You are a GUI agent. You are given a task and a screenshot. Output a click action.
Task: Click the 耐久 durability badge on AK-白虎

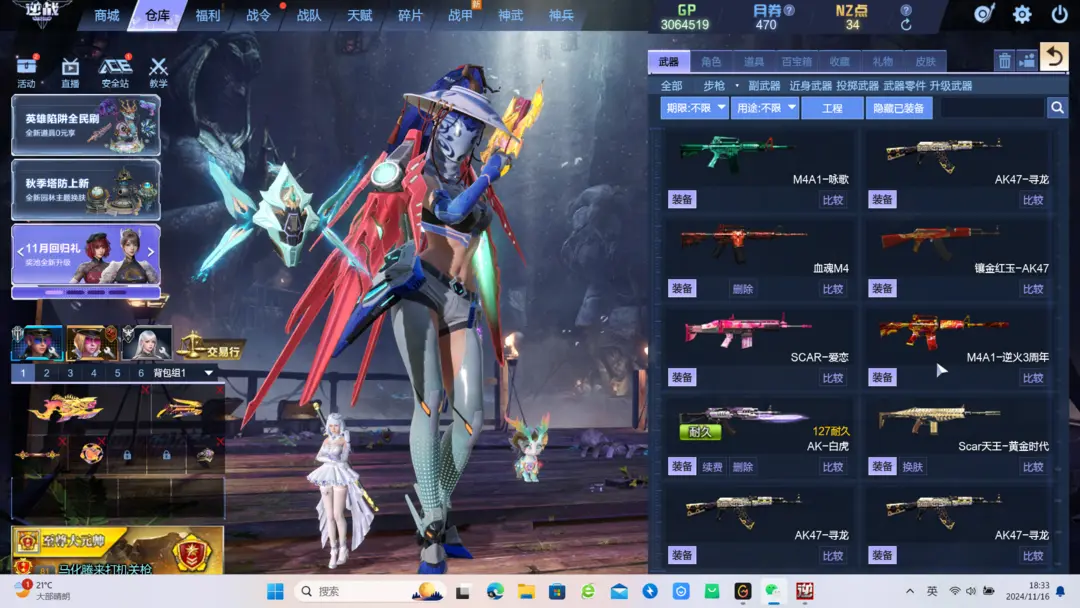click(x=700, y=432)
